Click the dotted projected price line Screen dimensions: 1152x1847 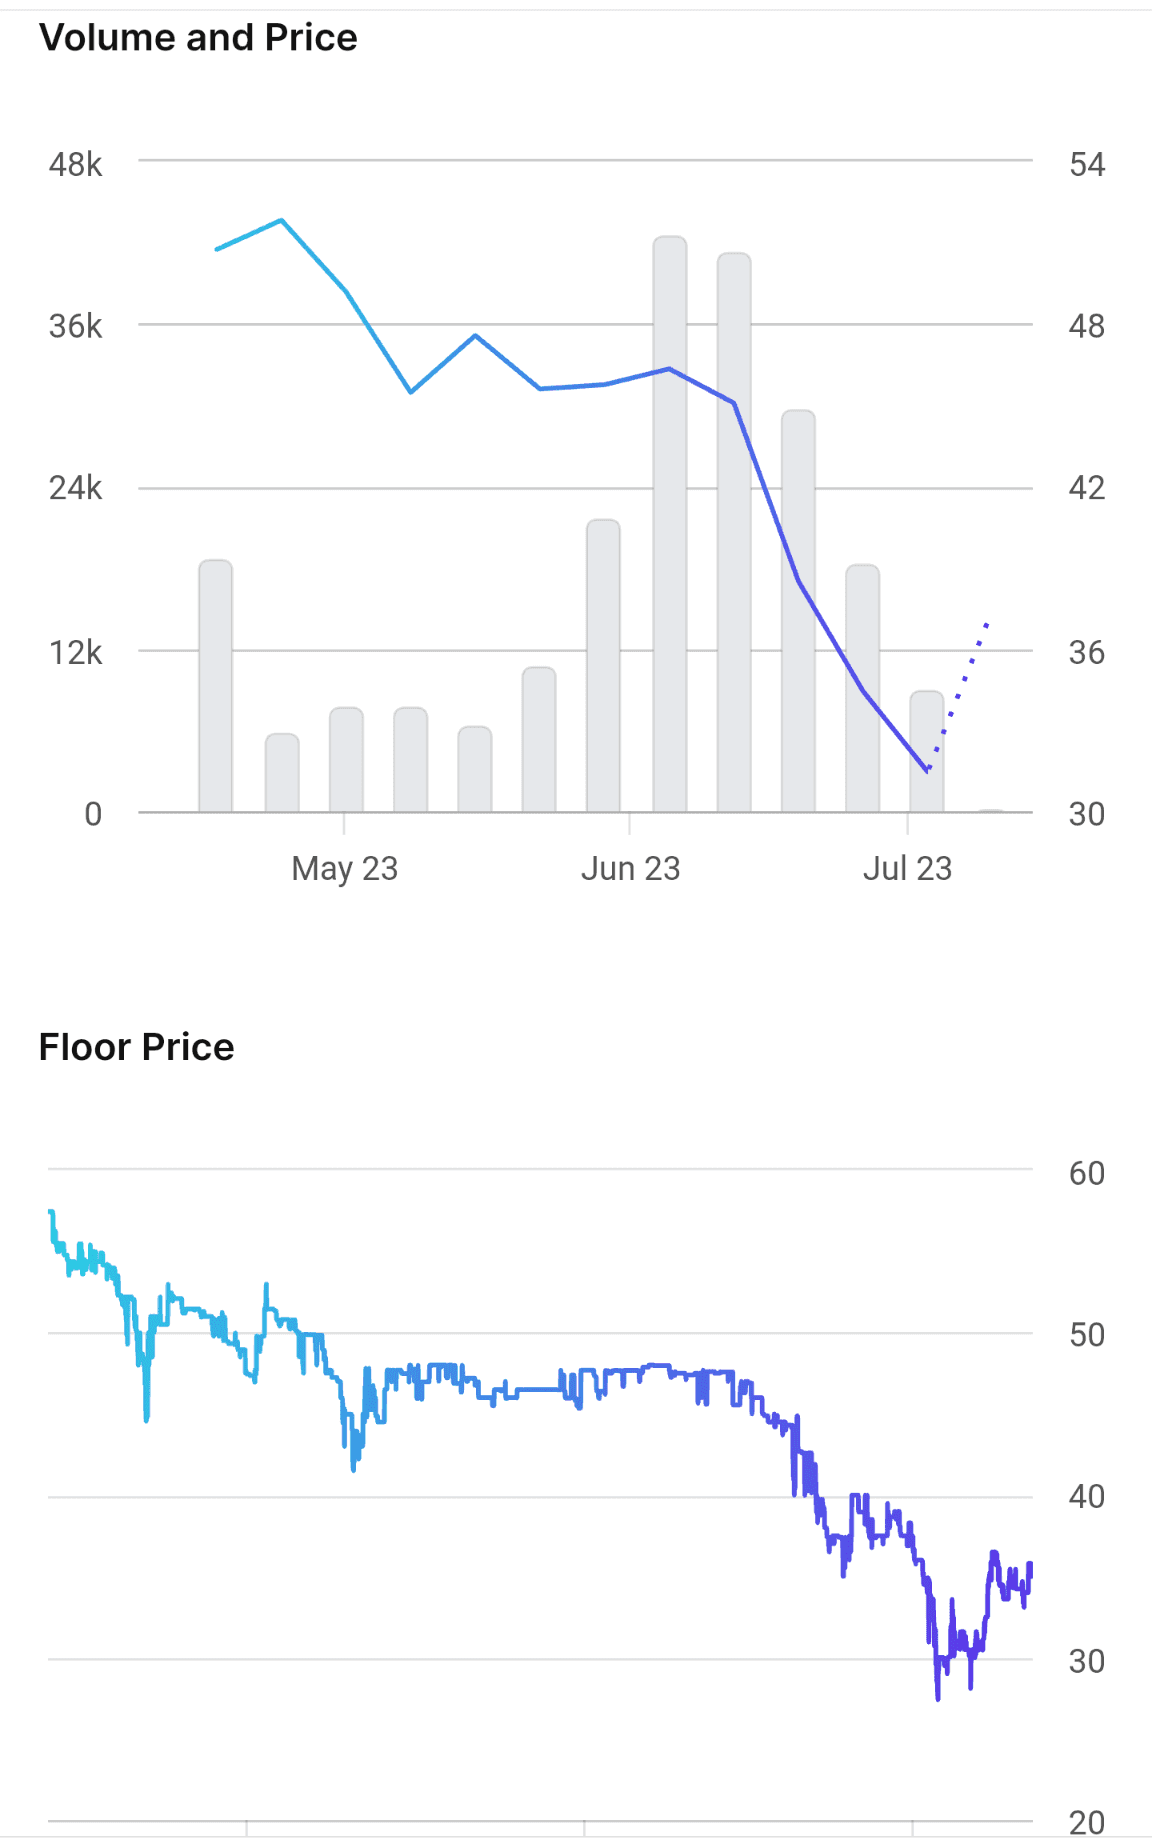pyautogui.click(x=960, y=692)
